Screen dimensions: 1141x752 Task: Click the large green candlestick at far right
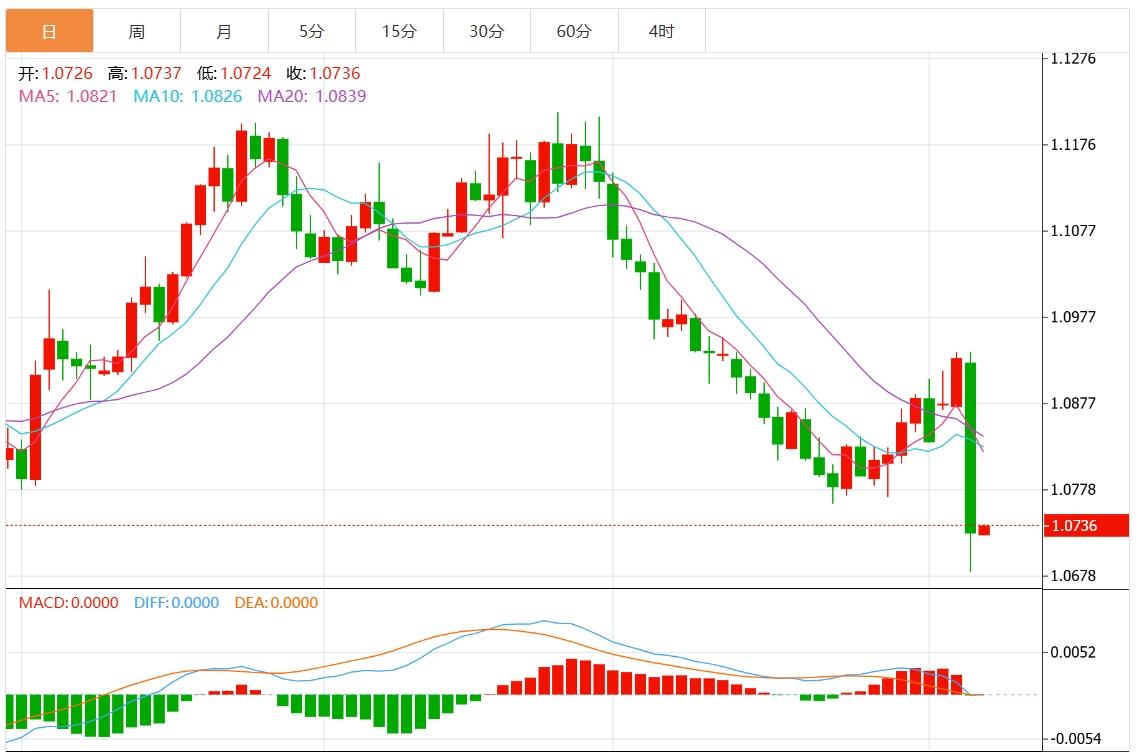[970, 447]
